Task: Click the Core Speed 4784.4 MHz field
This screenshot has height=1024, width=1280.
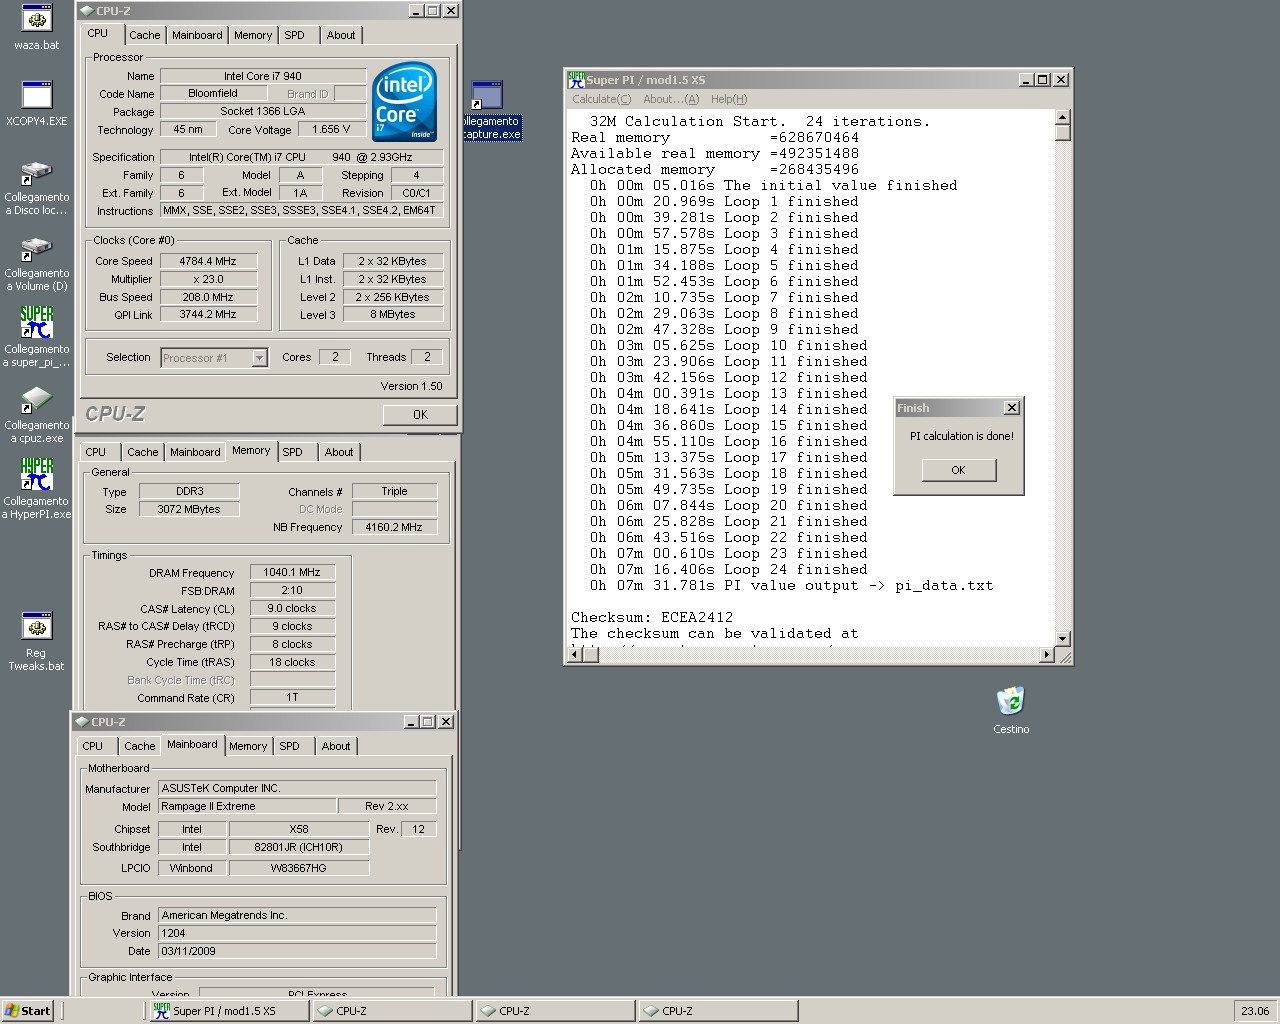Action: 208,261
